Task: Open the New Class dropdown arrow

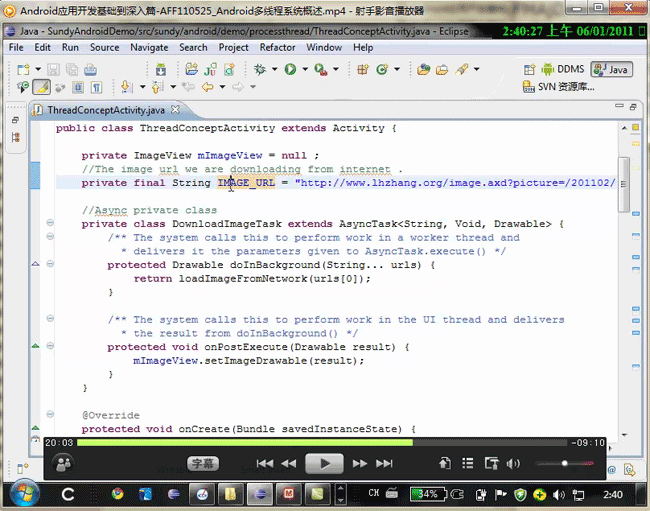Action: [x=397, y=69]
